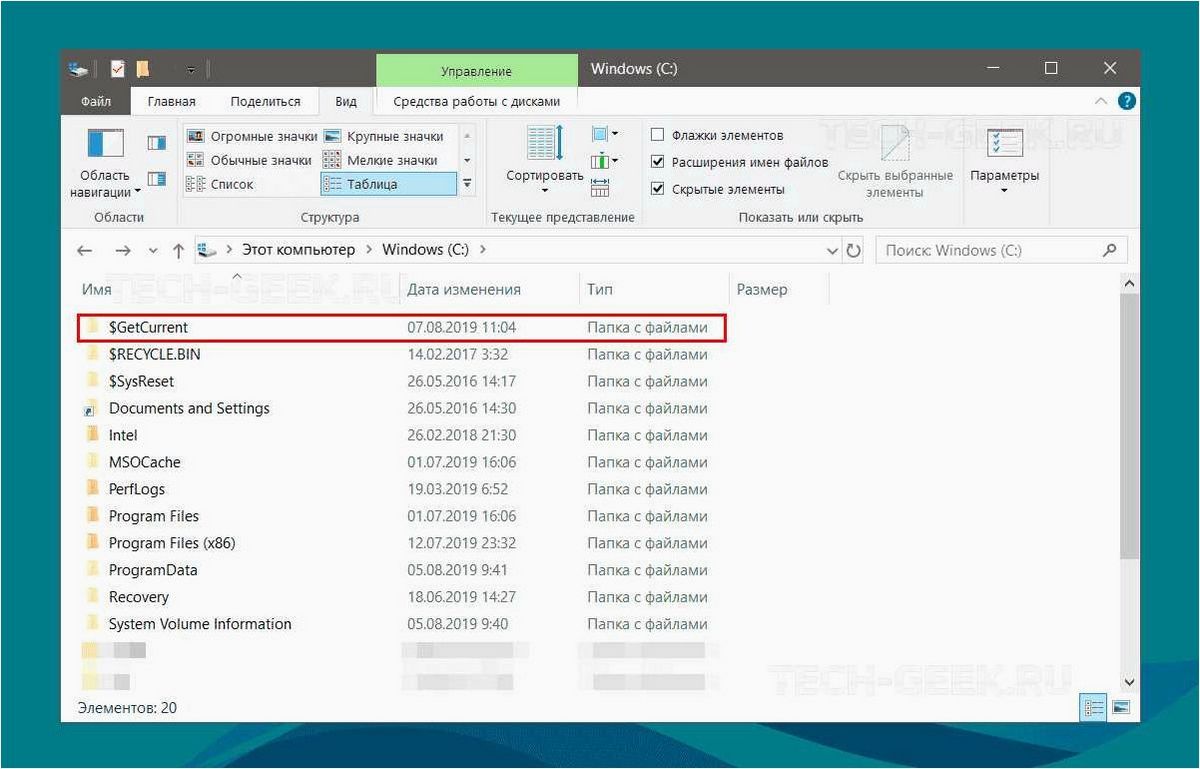Click Size all columns to fit icon

[600, 187]
